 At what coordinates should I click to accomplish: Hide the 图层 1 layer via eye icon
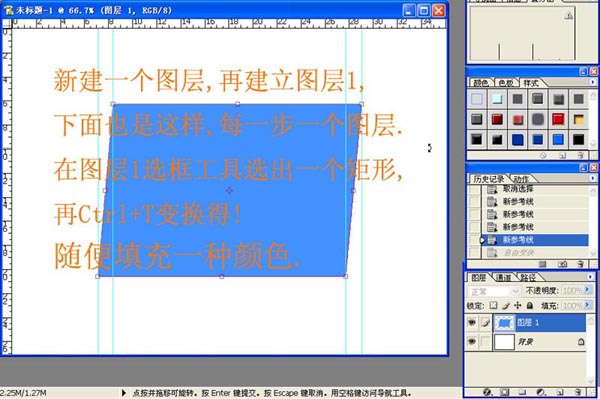472,323
